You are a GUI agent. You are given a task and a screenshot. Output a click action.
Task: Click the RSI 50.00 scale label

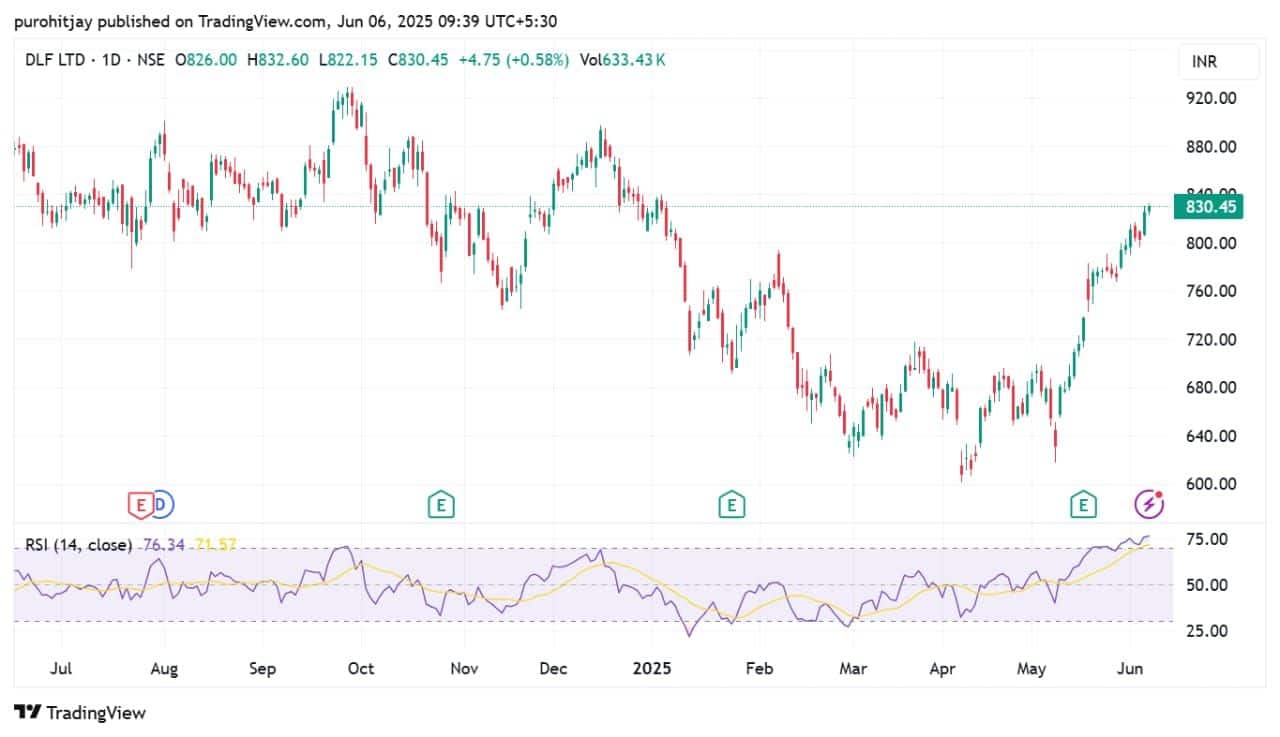(x=1206, y=585)
